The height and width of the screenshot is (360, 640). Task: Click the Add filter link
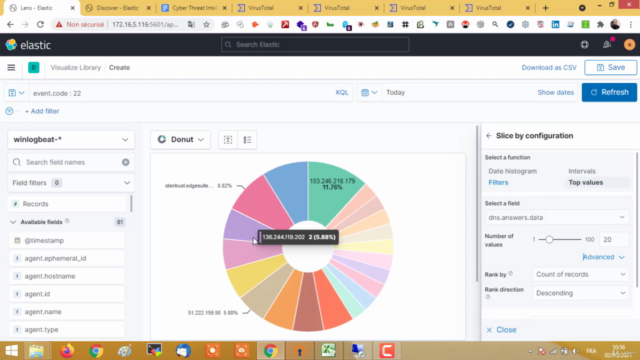42,111
